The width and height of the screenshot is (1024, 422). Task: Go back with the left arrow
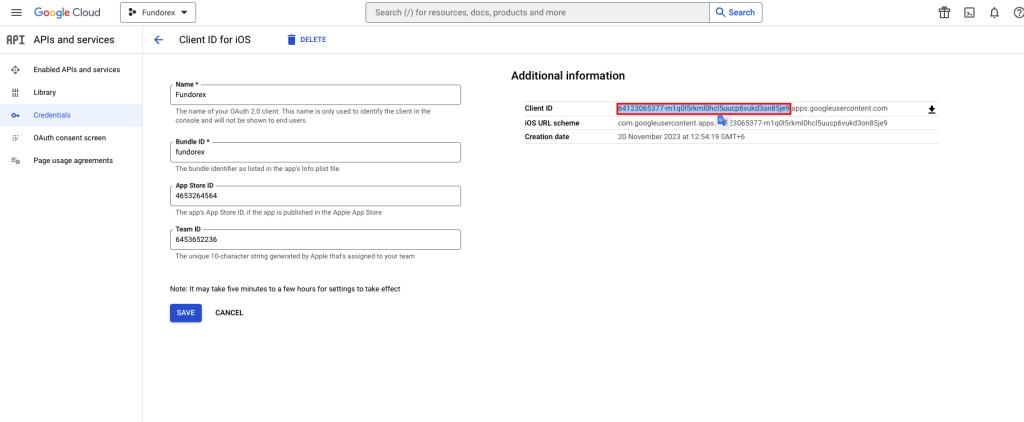[158, 40]
